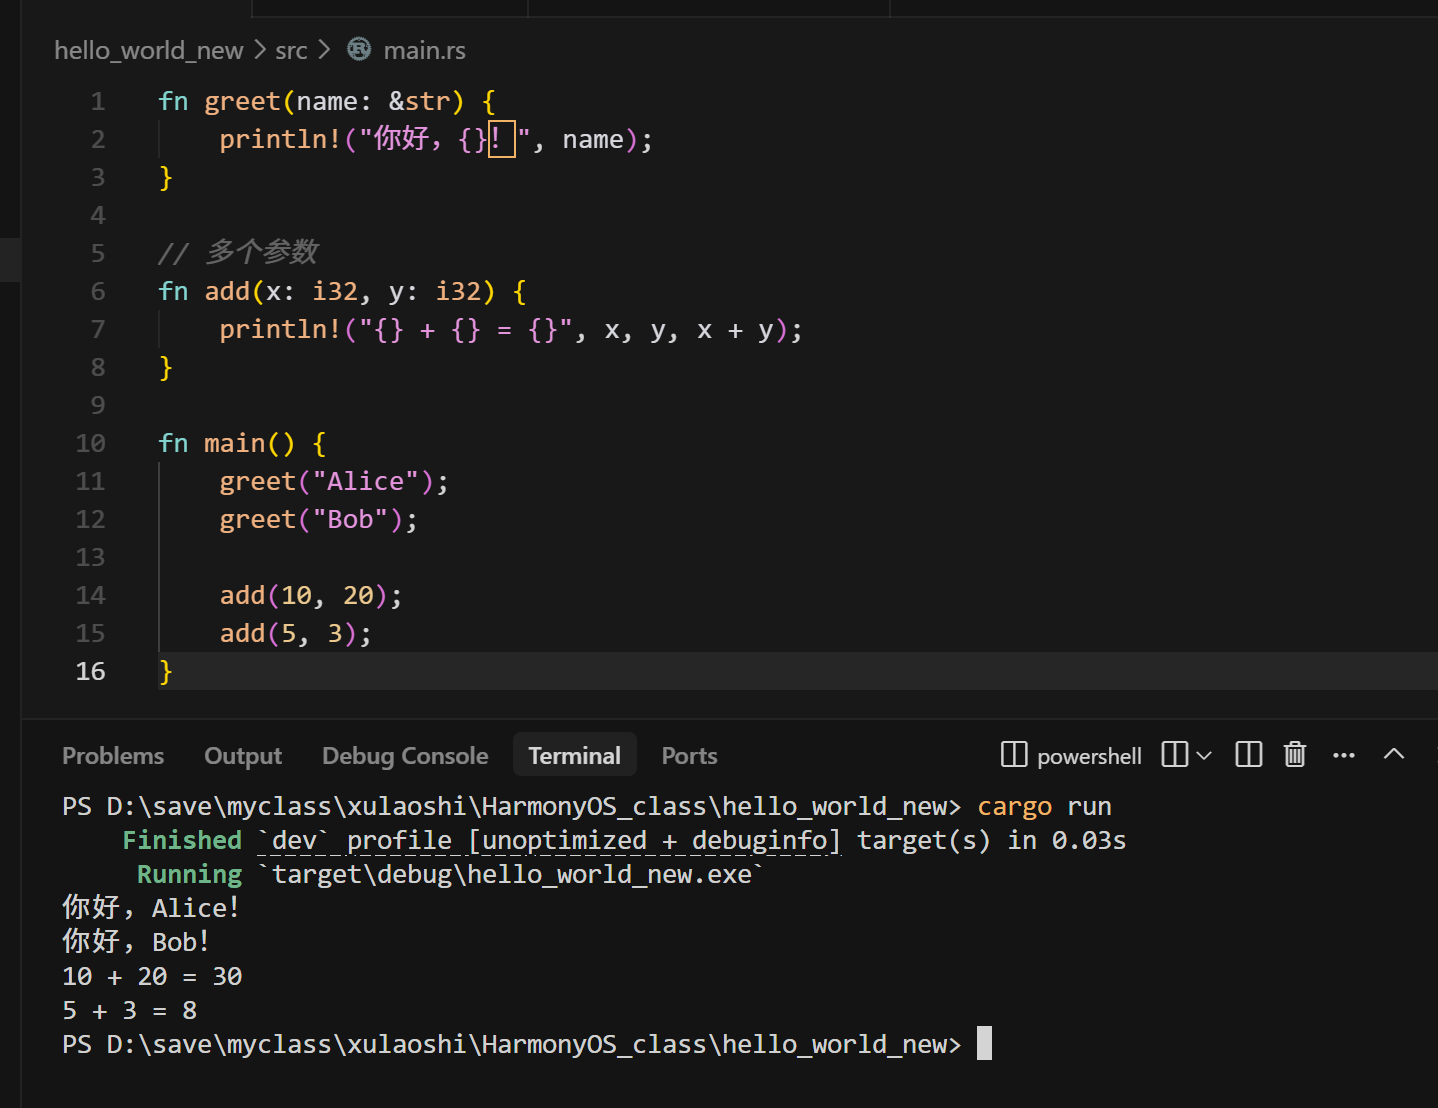Click line number 16 in the gutter
Image resolution: width=1438 pixels, height=1108 pixels.
click(x=90, y=671)
